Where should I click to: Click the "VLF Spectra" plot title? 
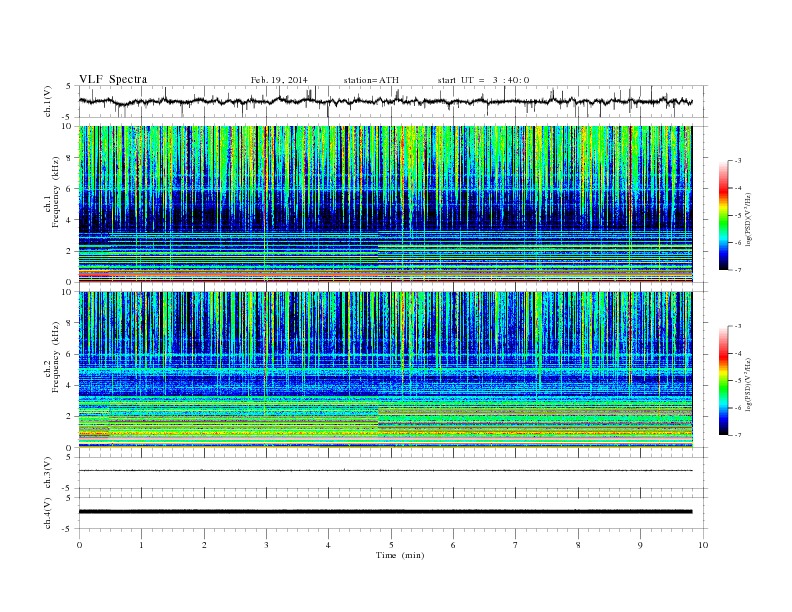113,79
